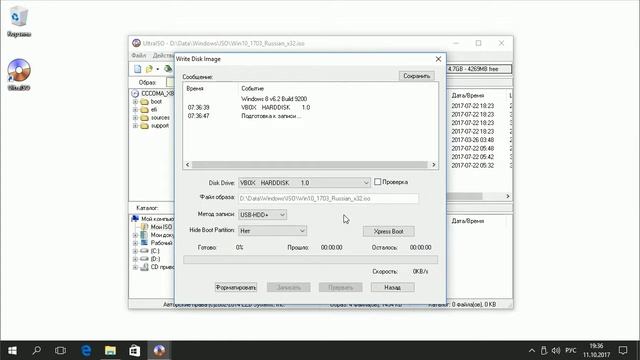Click the Записать button
Image resolution: width=640 pixels, height=360 pixels.
289,287
